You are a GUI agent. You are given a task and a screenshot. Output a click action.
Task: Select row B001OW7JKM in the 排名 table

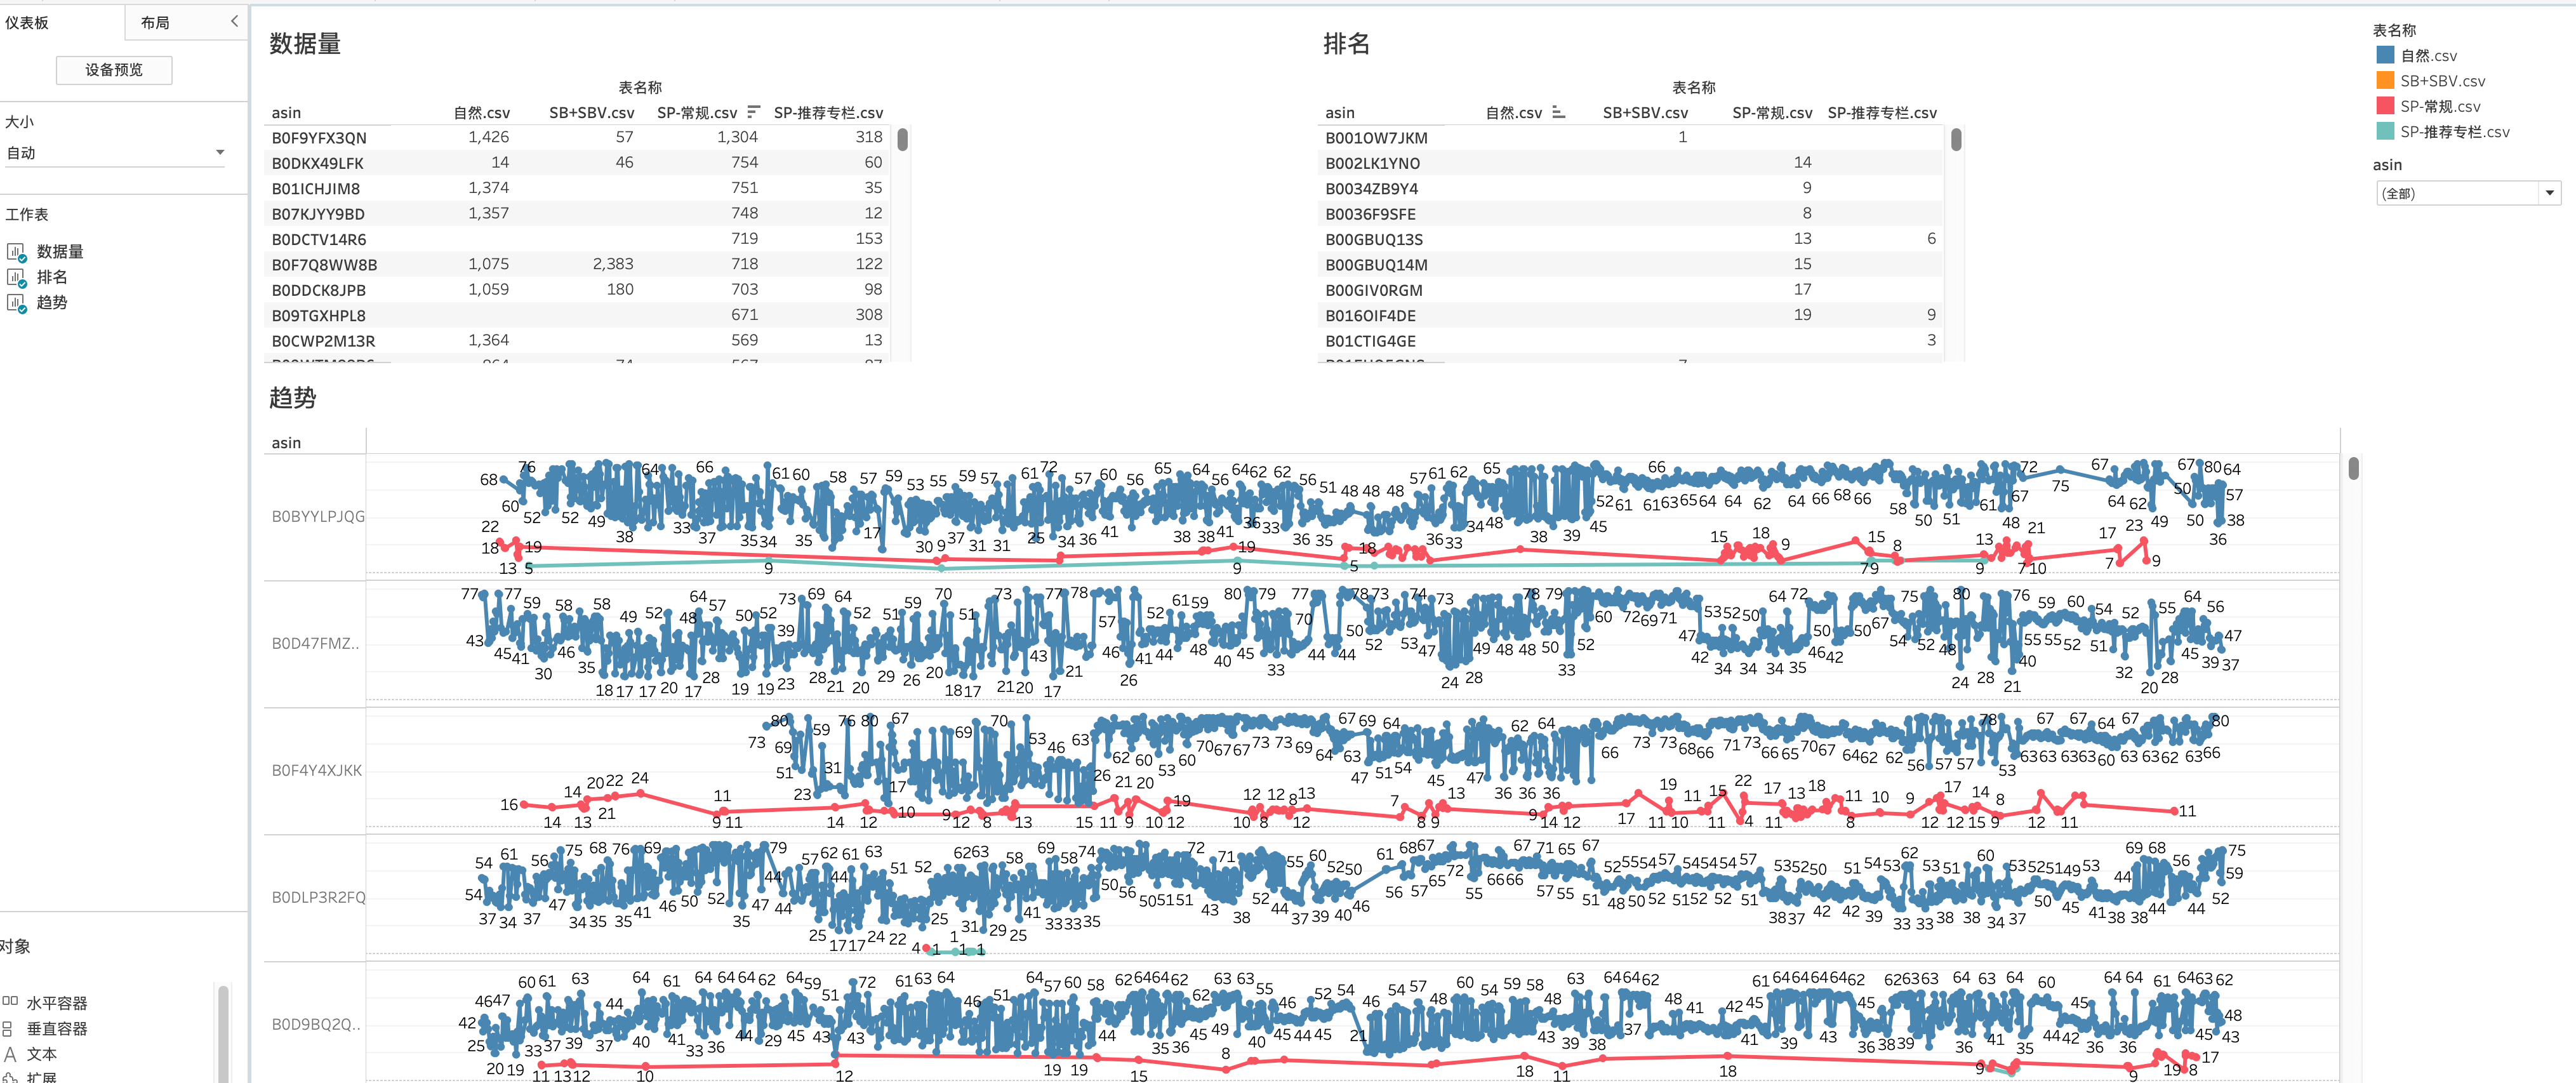click(x=1631, y=137)
